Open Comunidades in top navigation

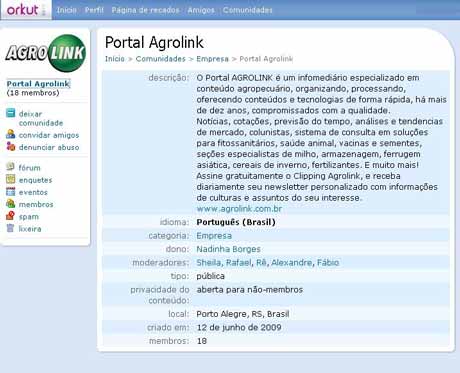click(x=248, y=10)
